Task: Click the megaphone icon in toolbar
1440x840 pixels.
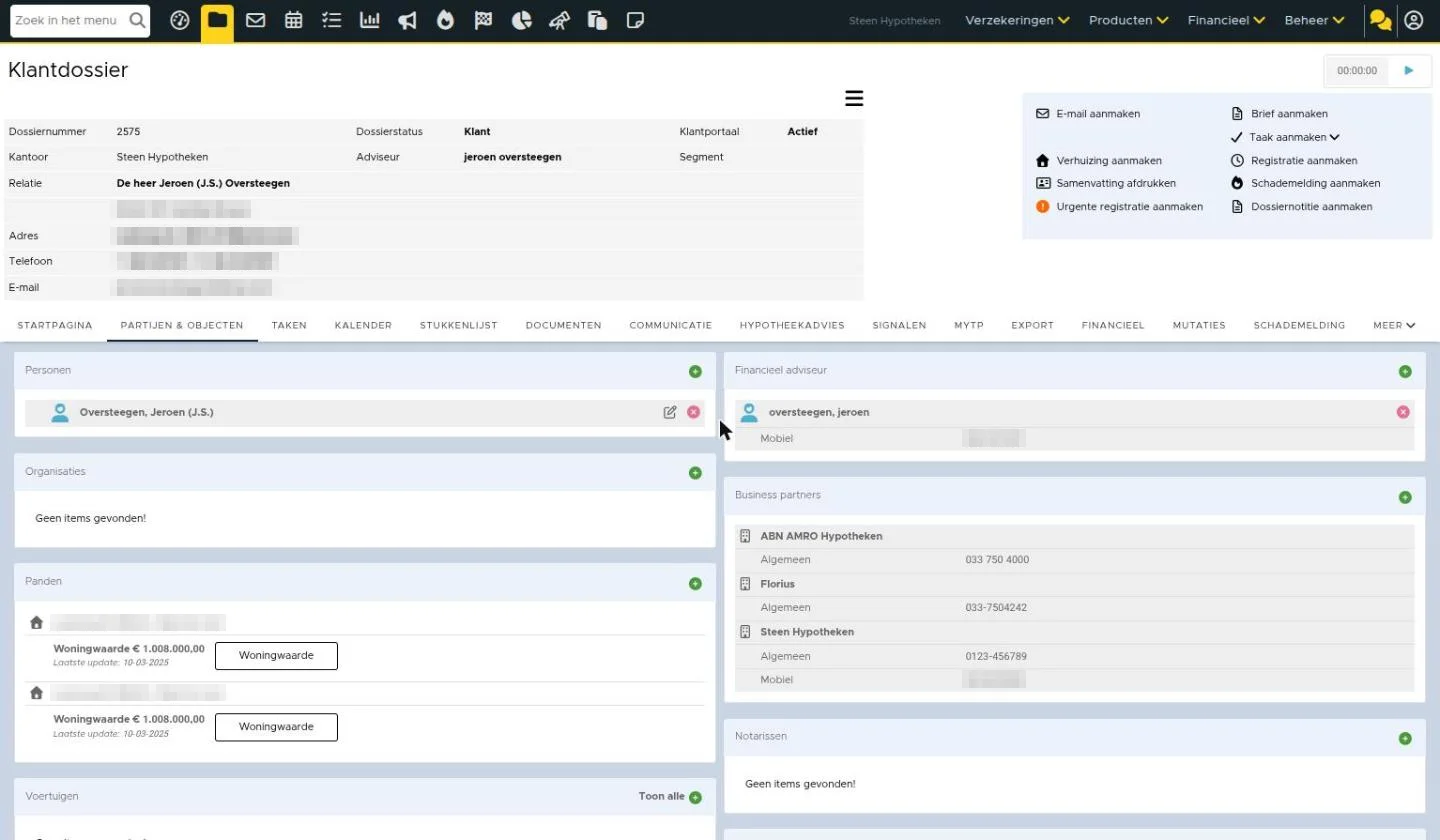Action: (x=407, y=20)
